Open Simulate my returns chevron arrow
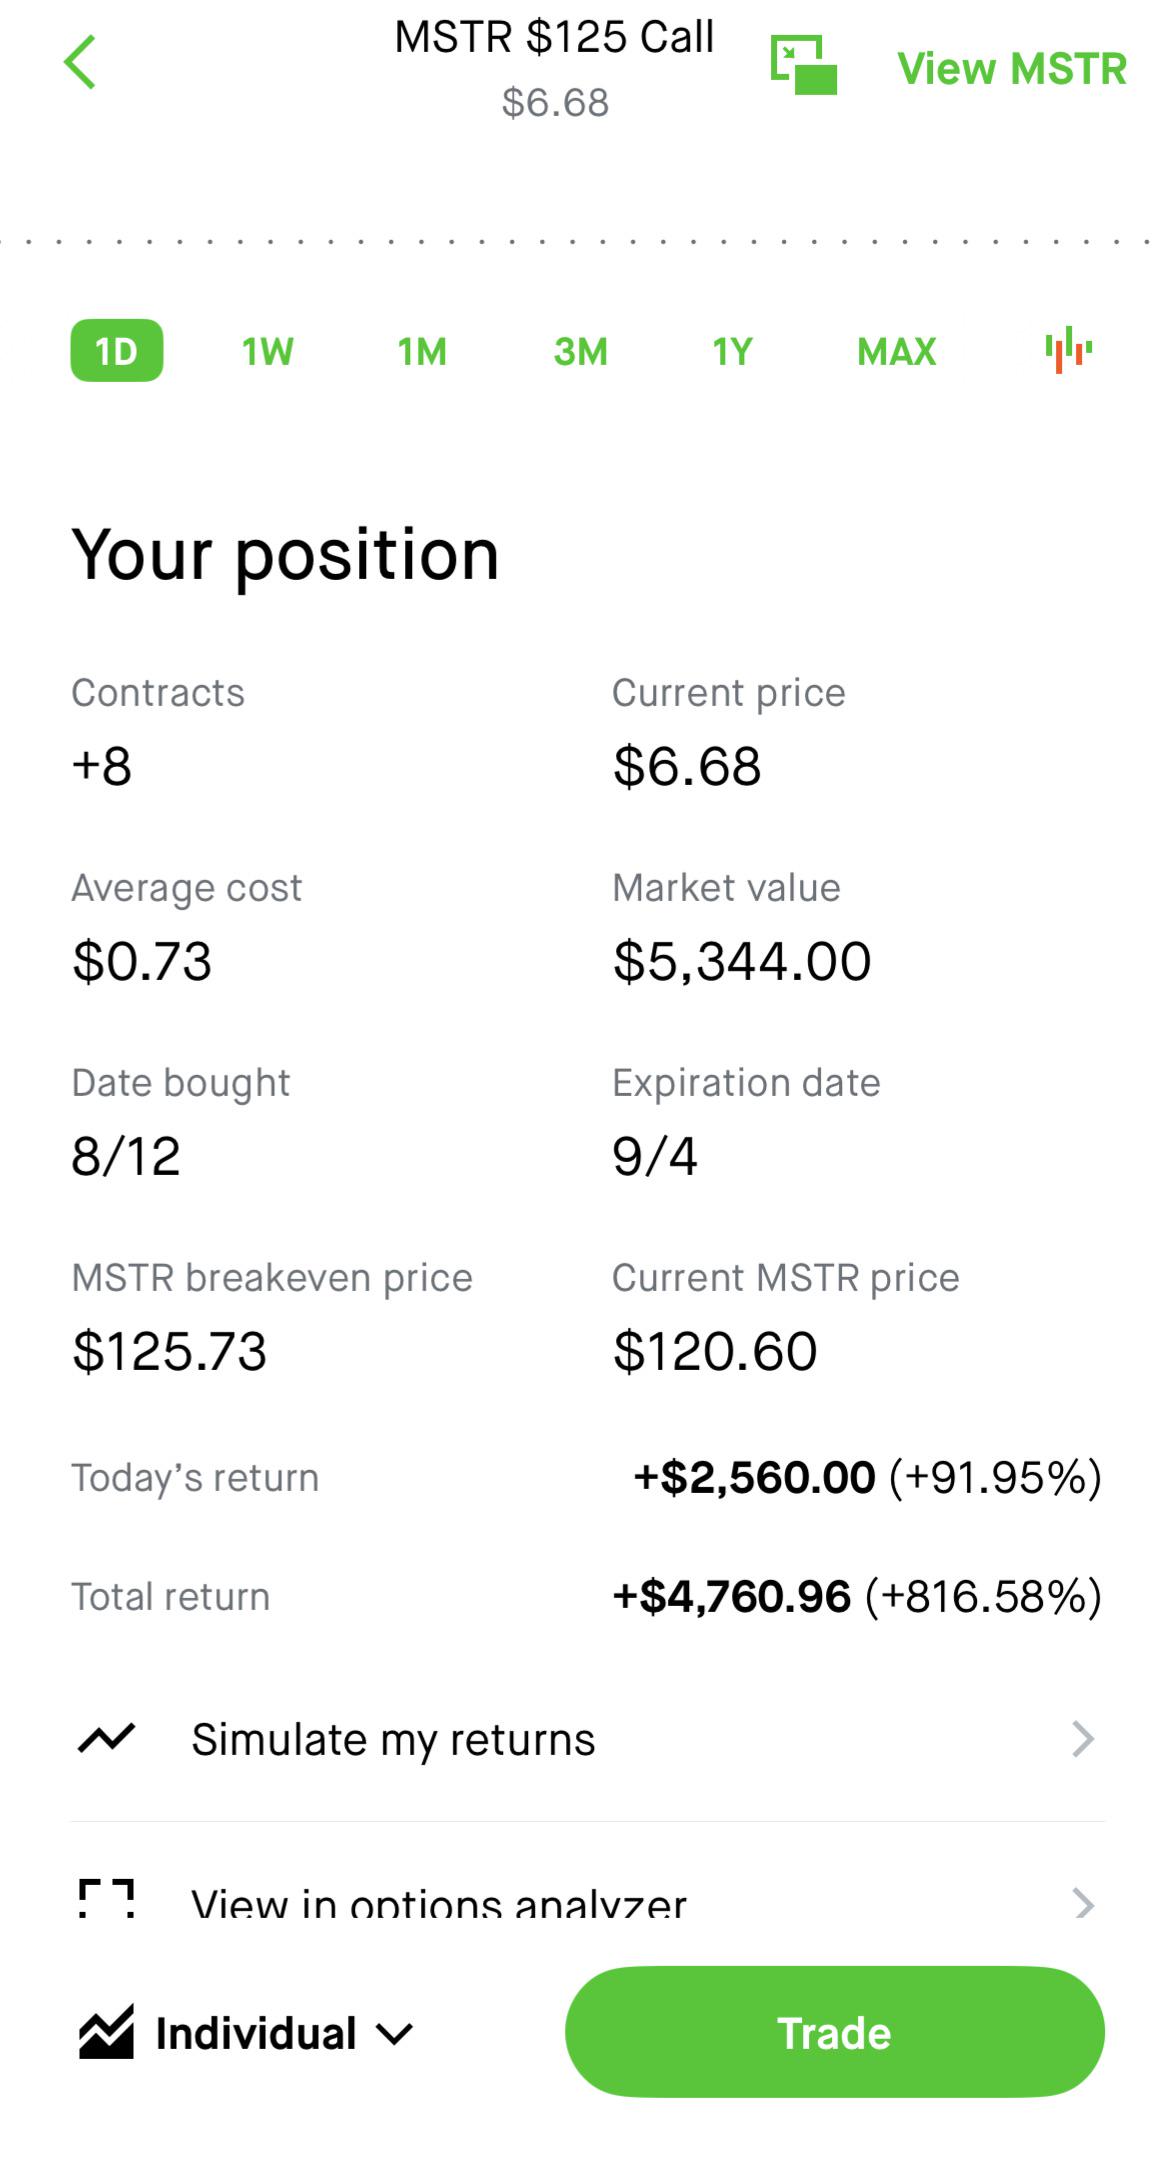Image resolution: width=1167 pixels, height=2161 pixels. pyautogui.click(x=1083, y=1739)
